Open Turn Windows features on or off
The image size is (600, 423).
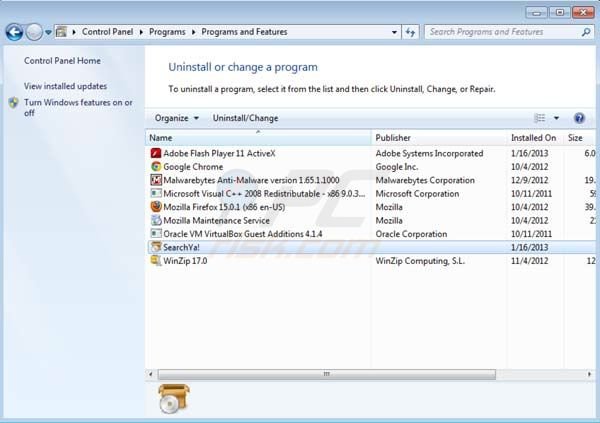pyautogui.click(x=78, y=108)
